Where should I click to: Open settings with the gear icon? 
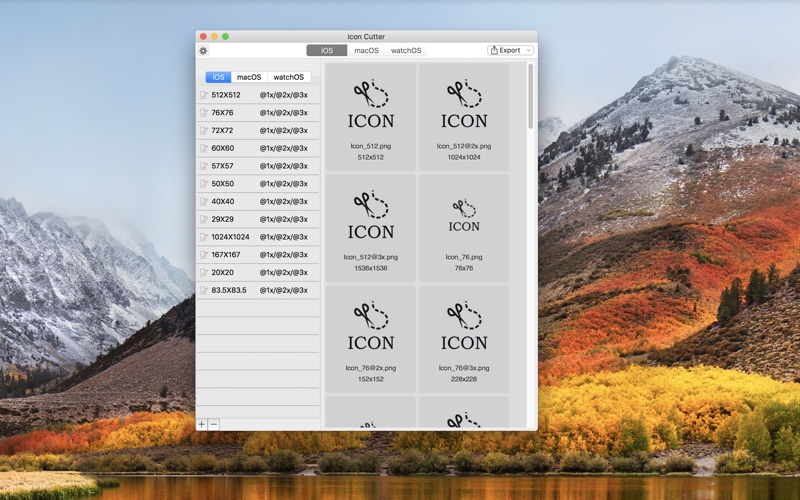click(x=203, y=51)
